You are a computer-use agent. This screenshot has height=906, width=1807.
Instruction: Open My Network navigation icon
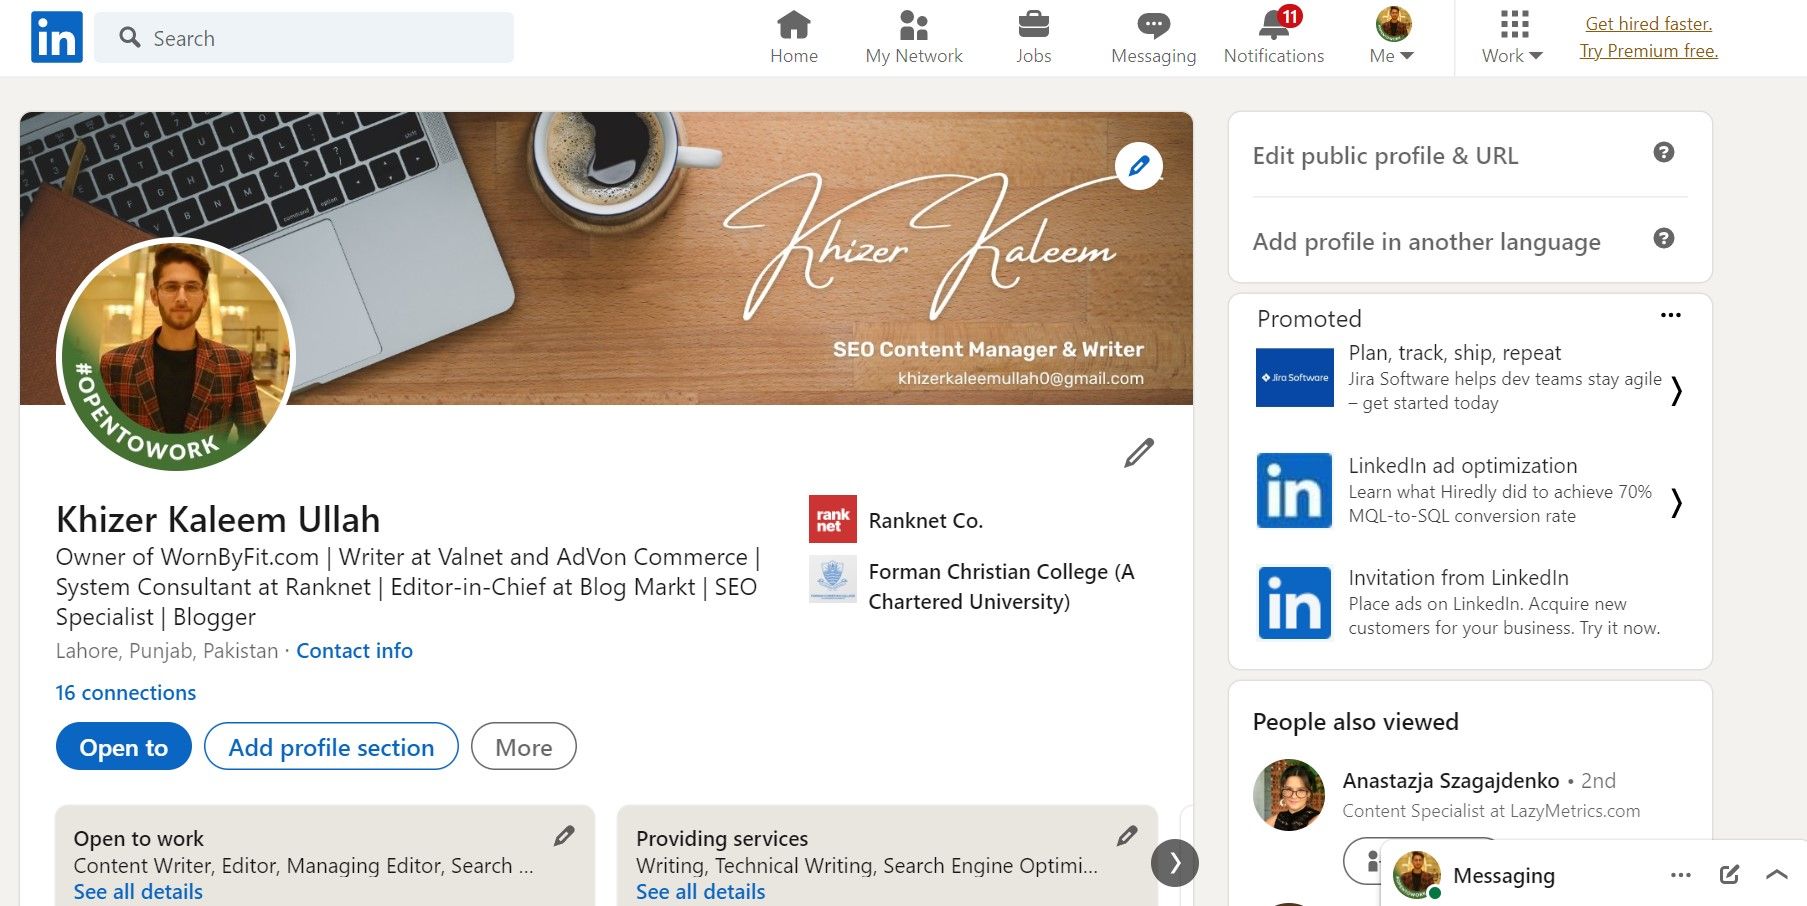[914, 37]
